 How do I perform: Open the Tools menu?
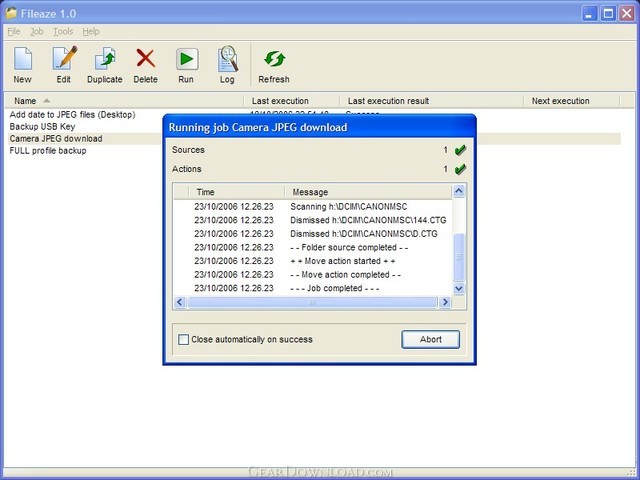63,31
